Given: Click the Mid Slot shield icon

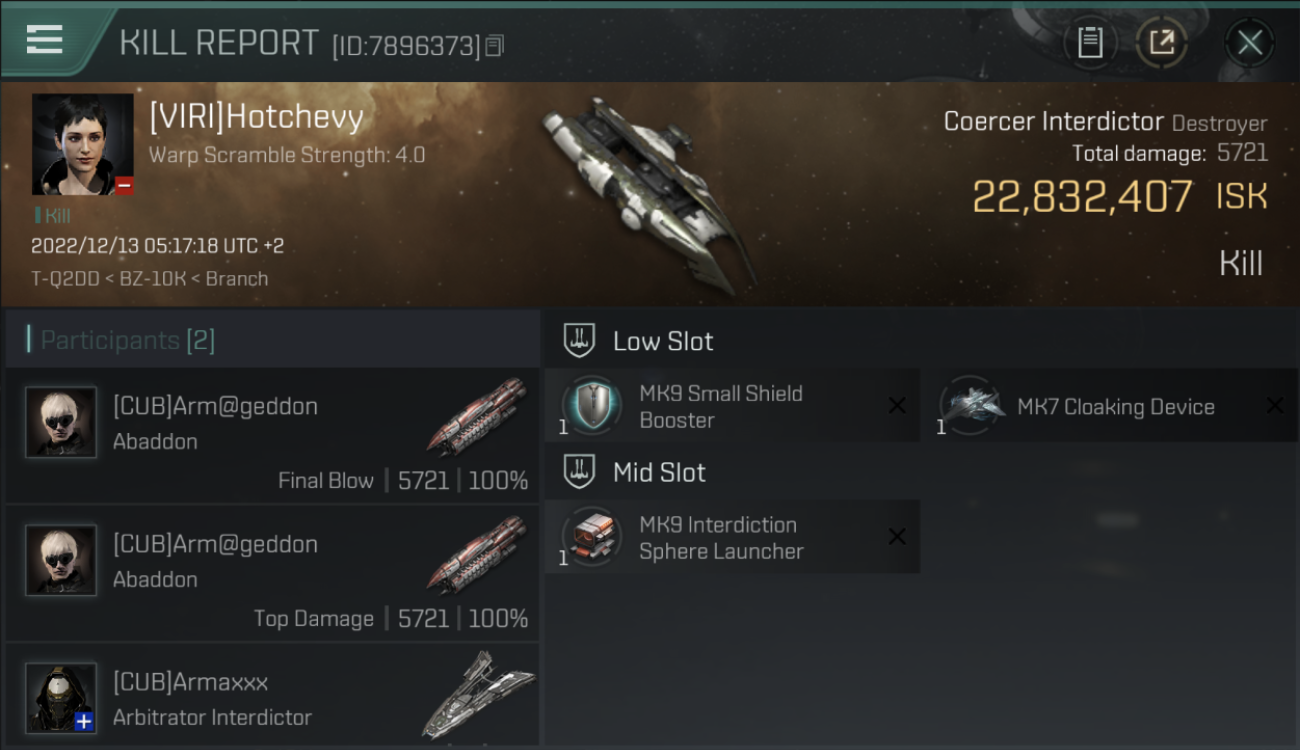Looking at the screenshot, I should (x=579, y=472).
